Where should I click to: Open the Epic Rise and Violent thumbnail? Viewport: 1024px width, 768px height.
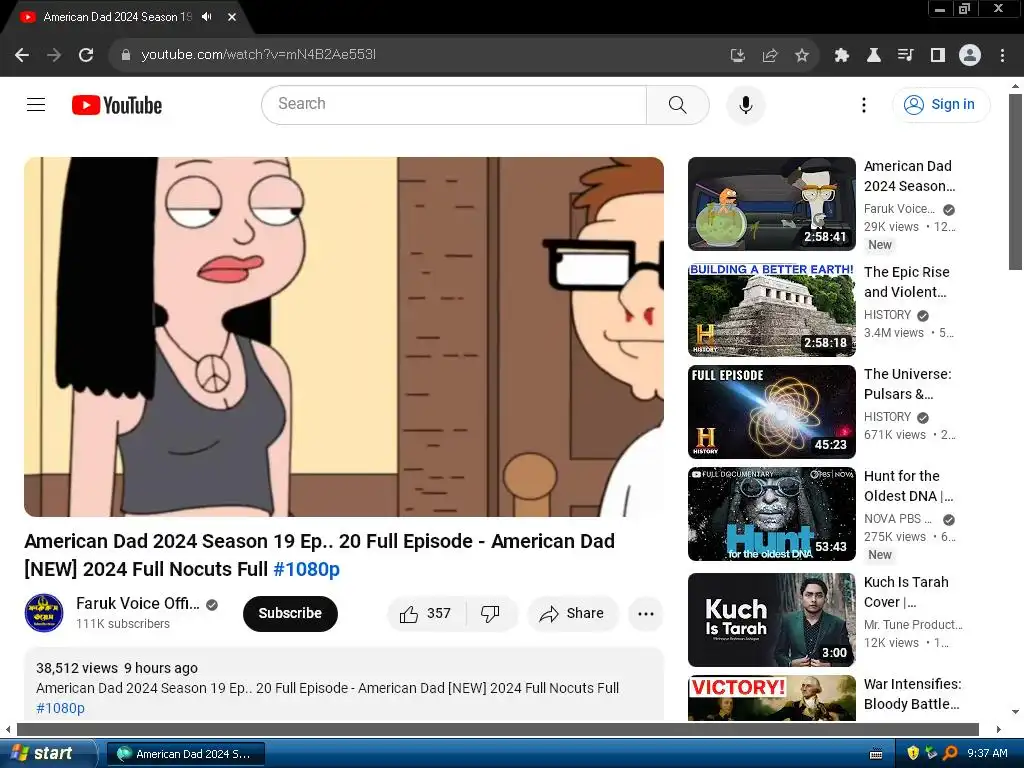tap(772, 310)
